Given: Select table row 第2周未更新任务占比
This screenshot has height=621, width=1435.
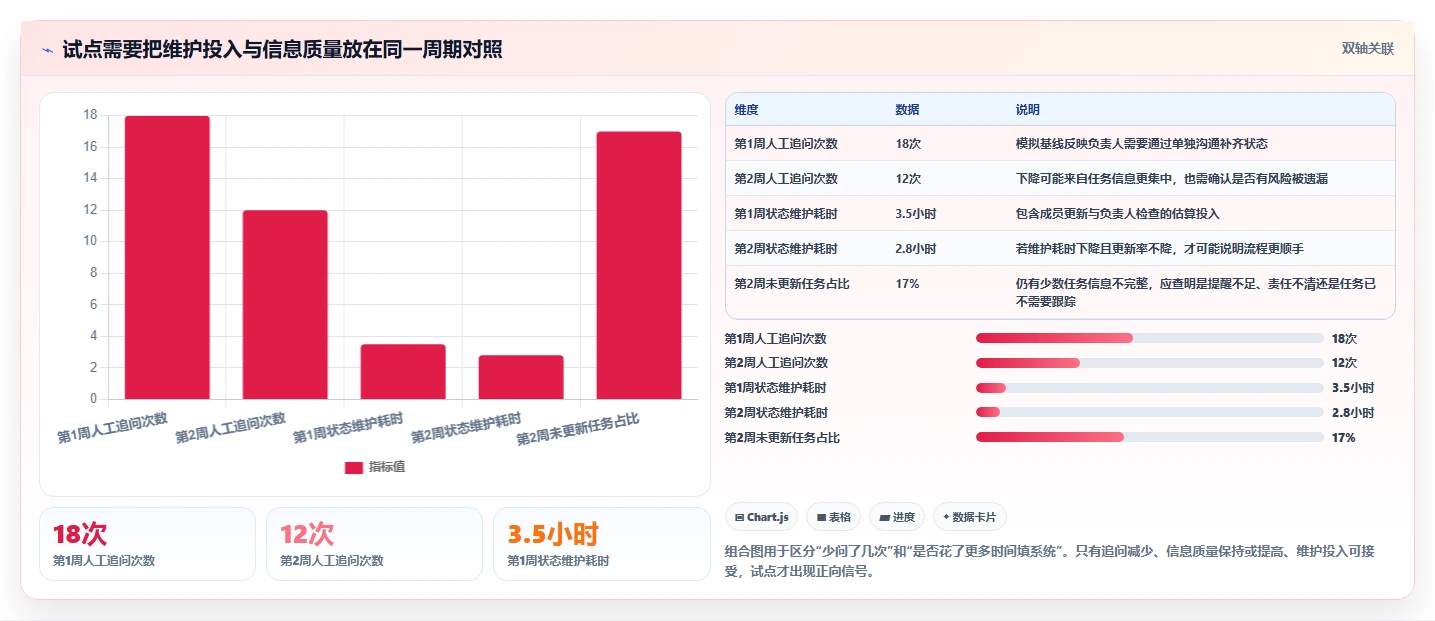Looking at the screenshot, I should (1060, 292).
